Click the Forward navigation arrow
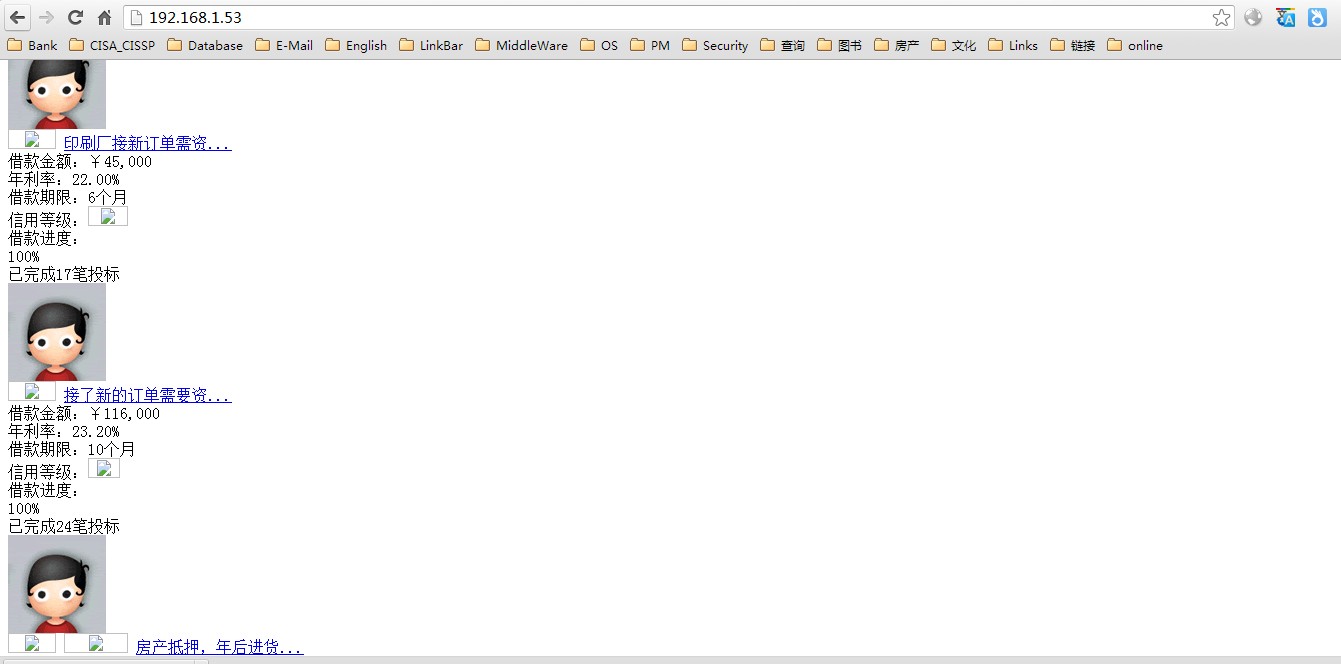Image resolution: width=1341 pixels, height=664 pixels. pos(46,18)
